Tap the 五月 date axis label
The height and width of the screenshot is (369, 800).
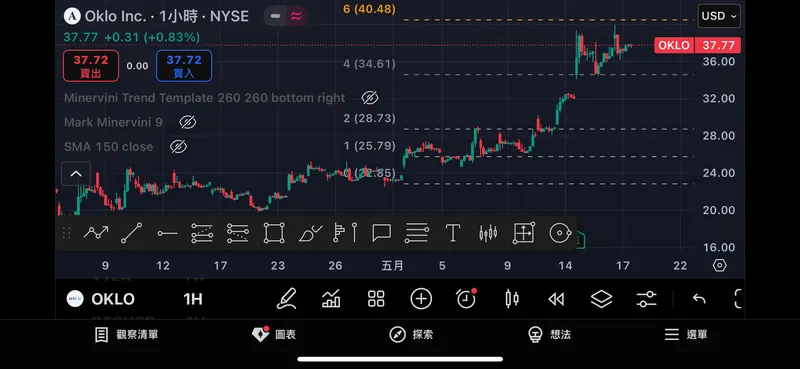click(392, 265)
